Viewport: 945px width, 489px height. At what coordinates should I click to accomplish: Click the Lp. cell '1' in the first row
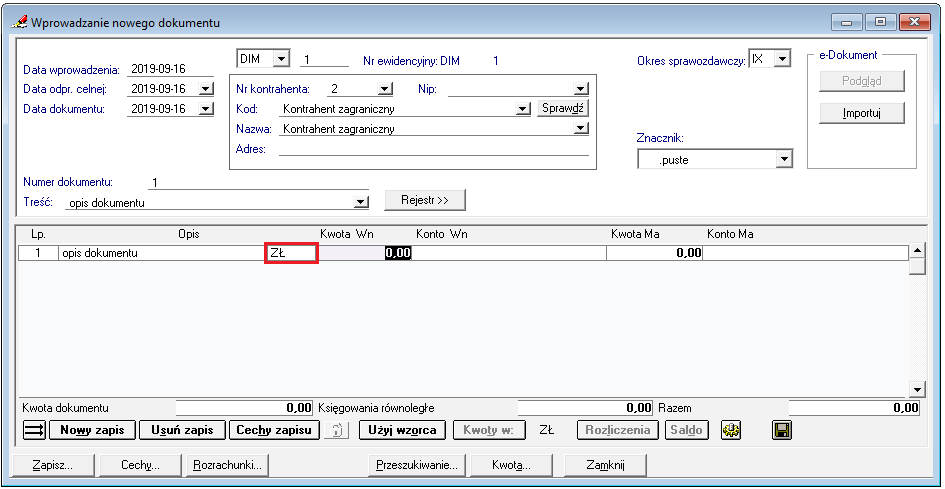(38, 253)
